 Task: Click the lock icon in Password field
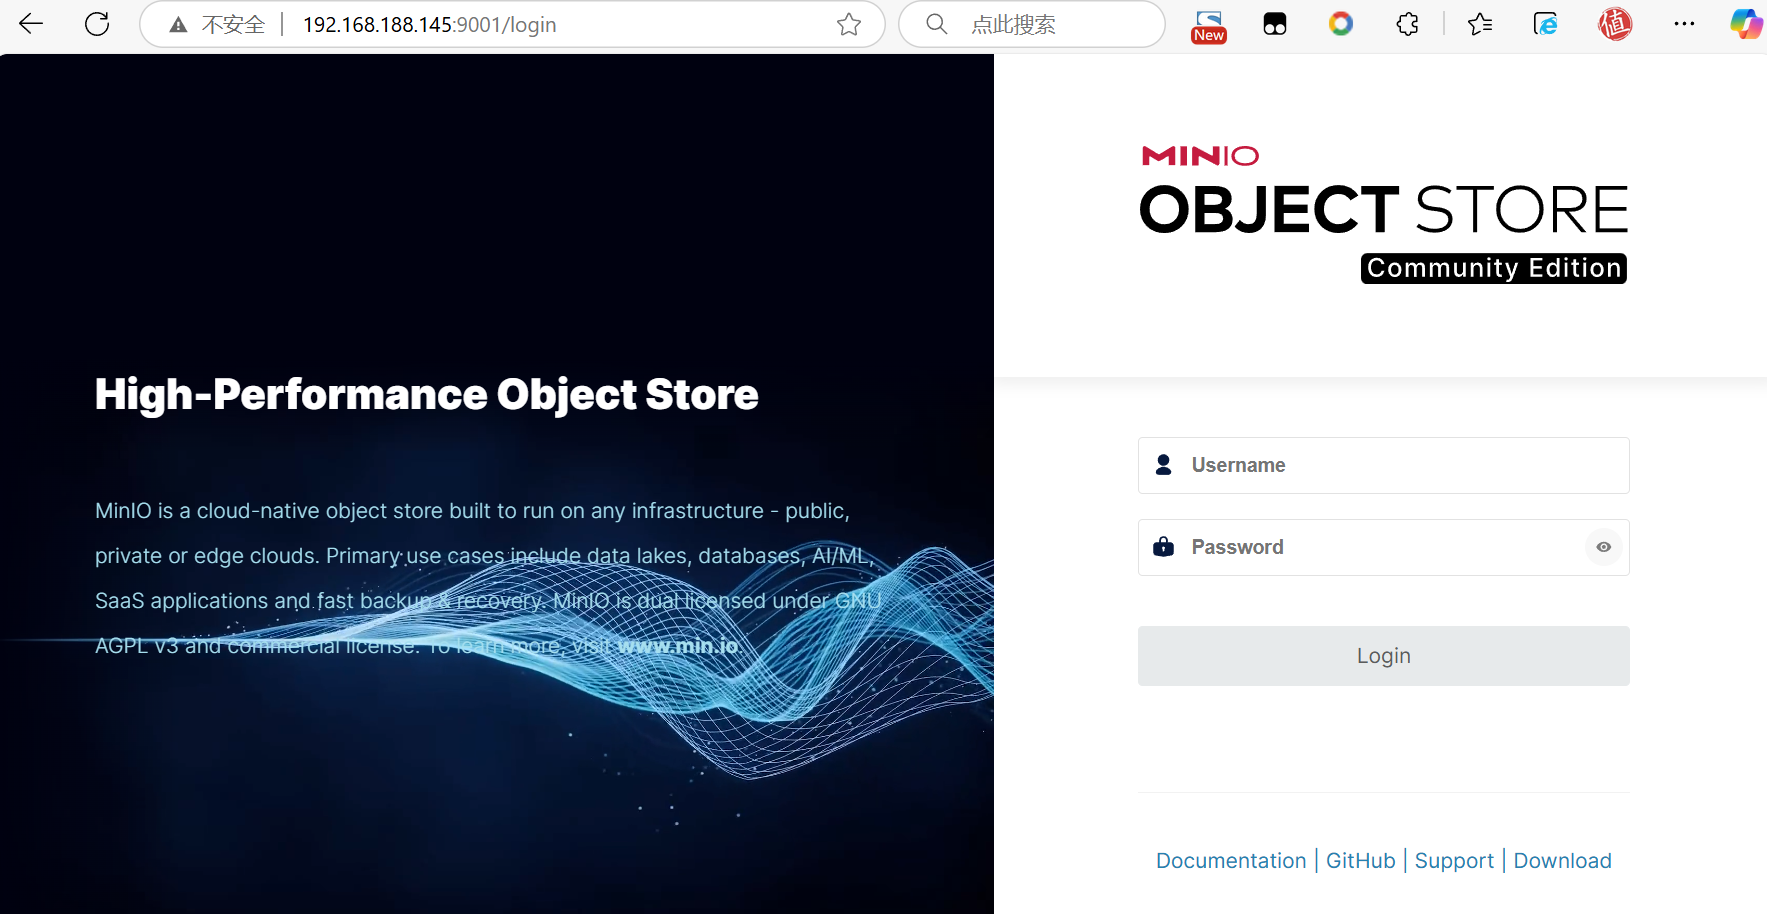tap(1164, 547)
